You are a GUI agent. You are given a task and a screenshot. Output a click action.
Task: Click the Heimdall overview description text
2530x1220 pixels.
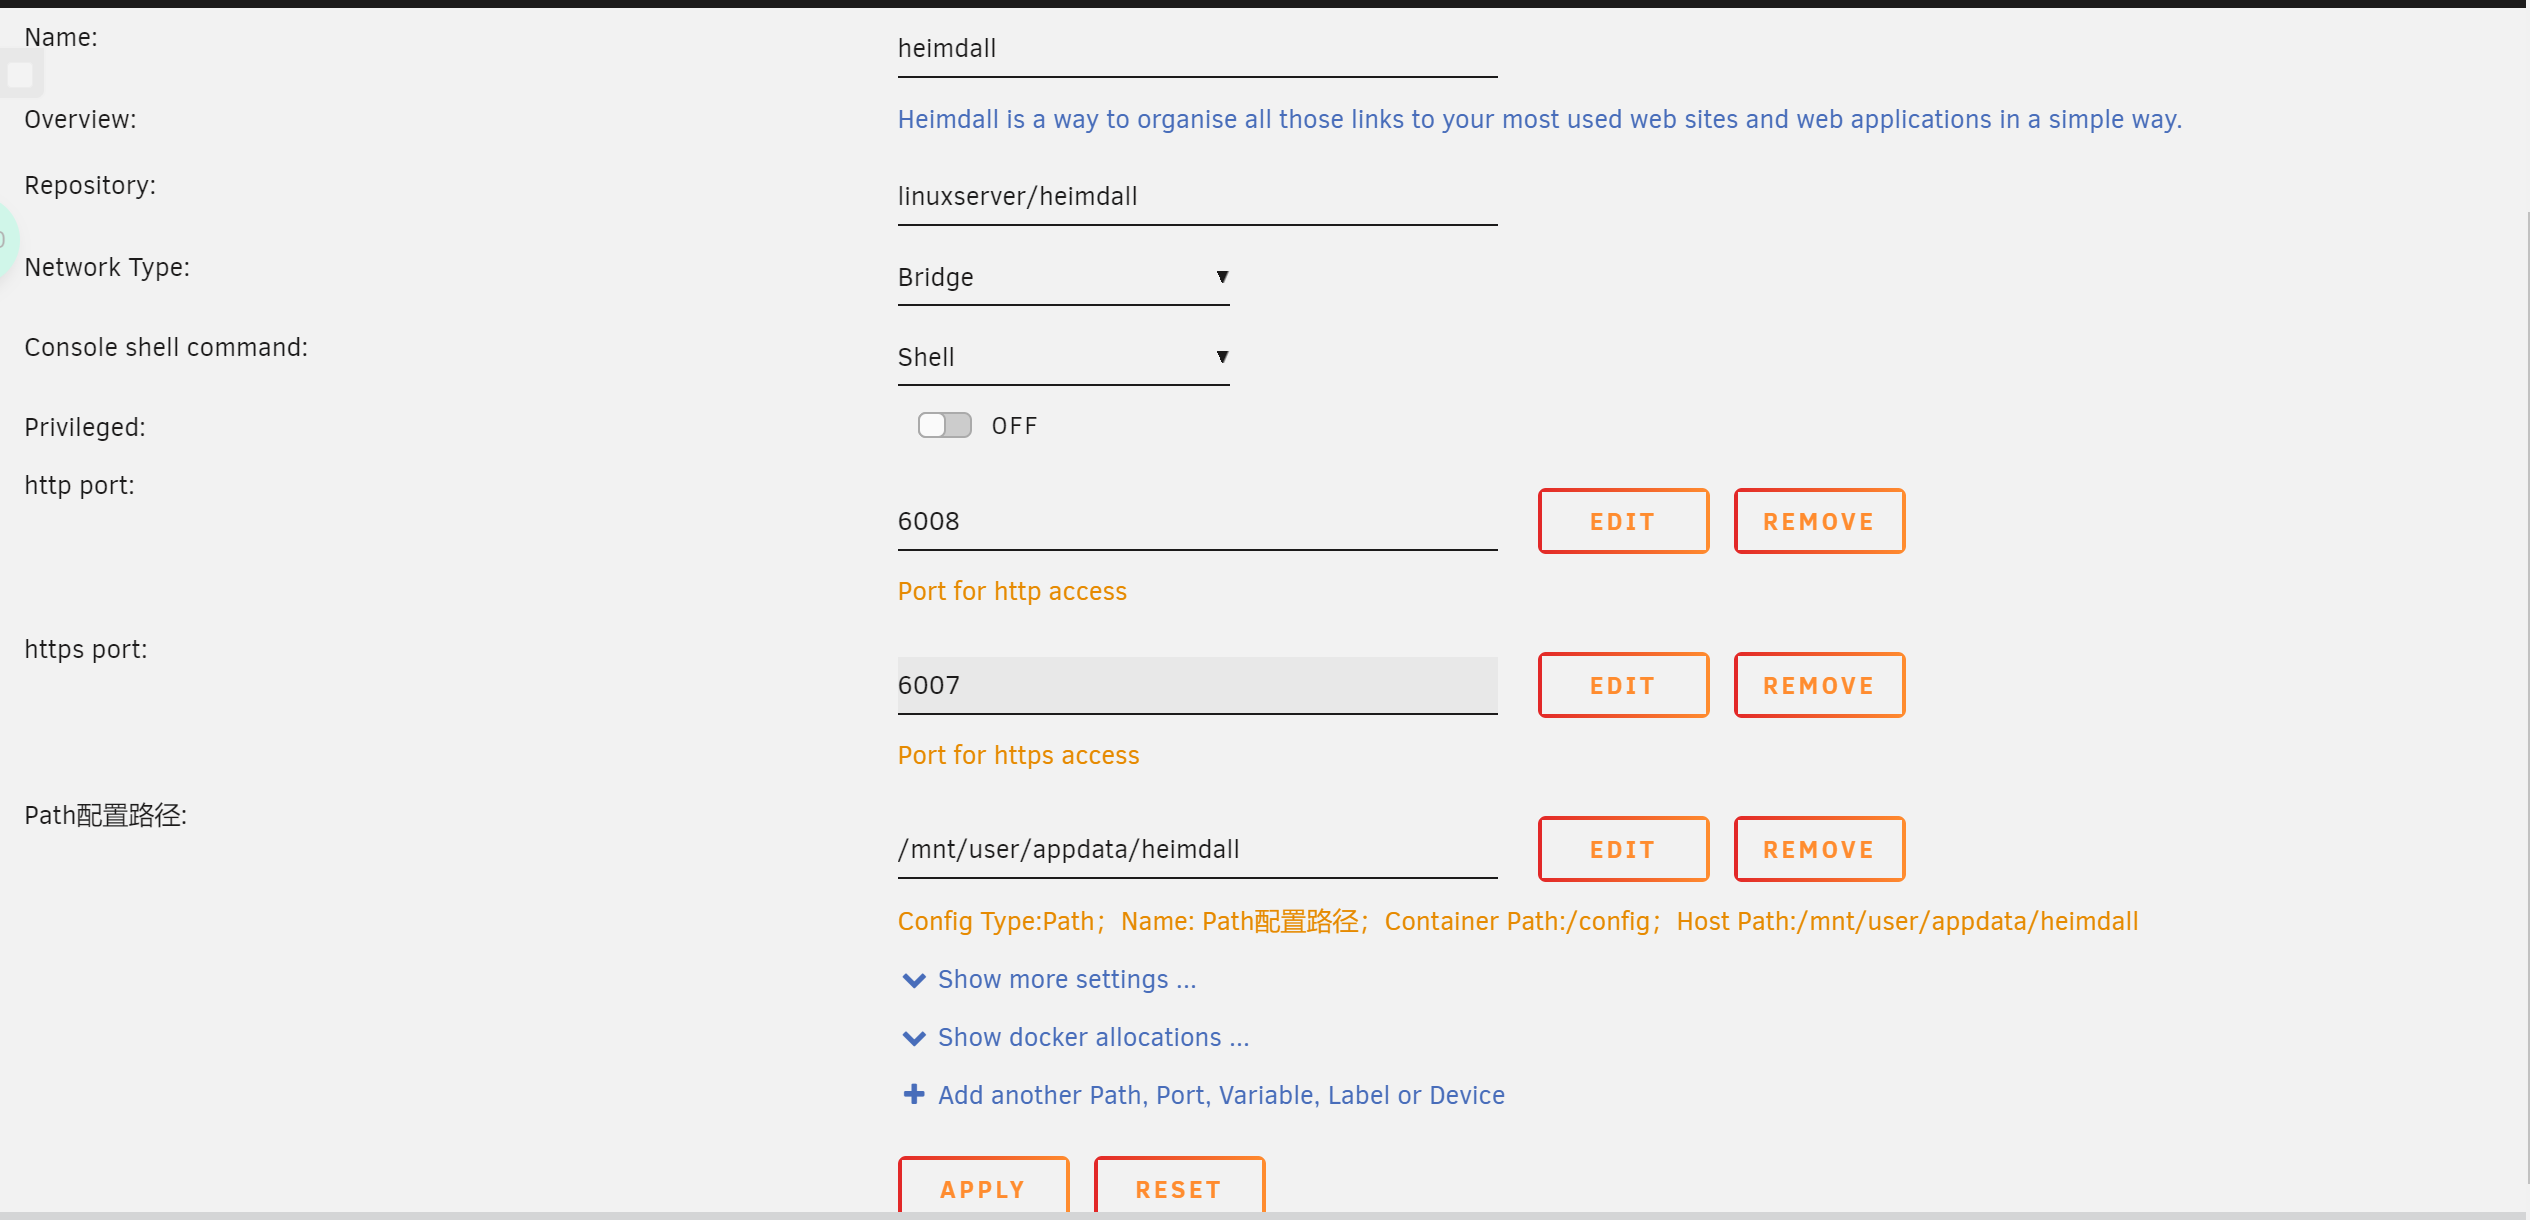1539,120
